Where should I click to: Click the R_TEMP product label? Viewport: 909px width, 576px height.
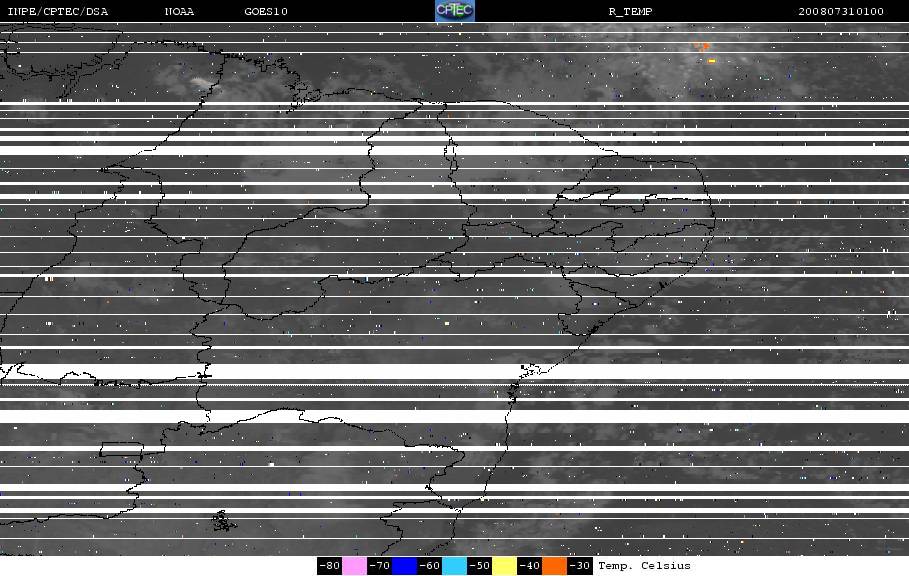coord(629,12)
